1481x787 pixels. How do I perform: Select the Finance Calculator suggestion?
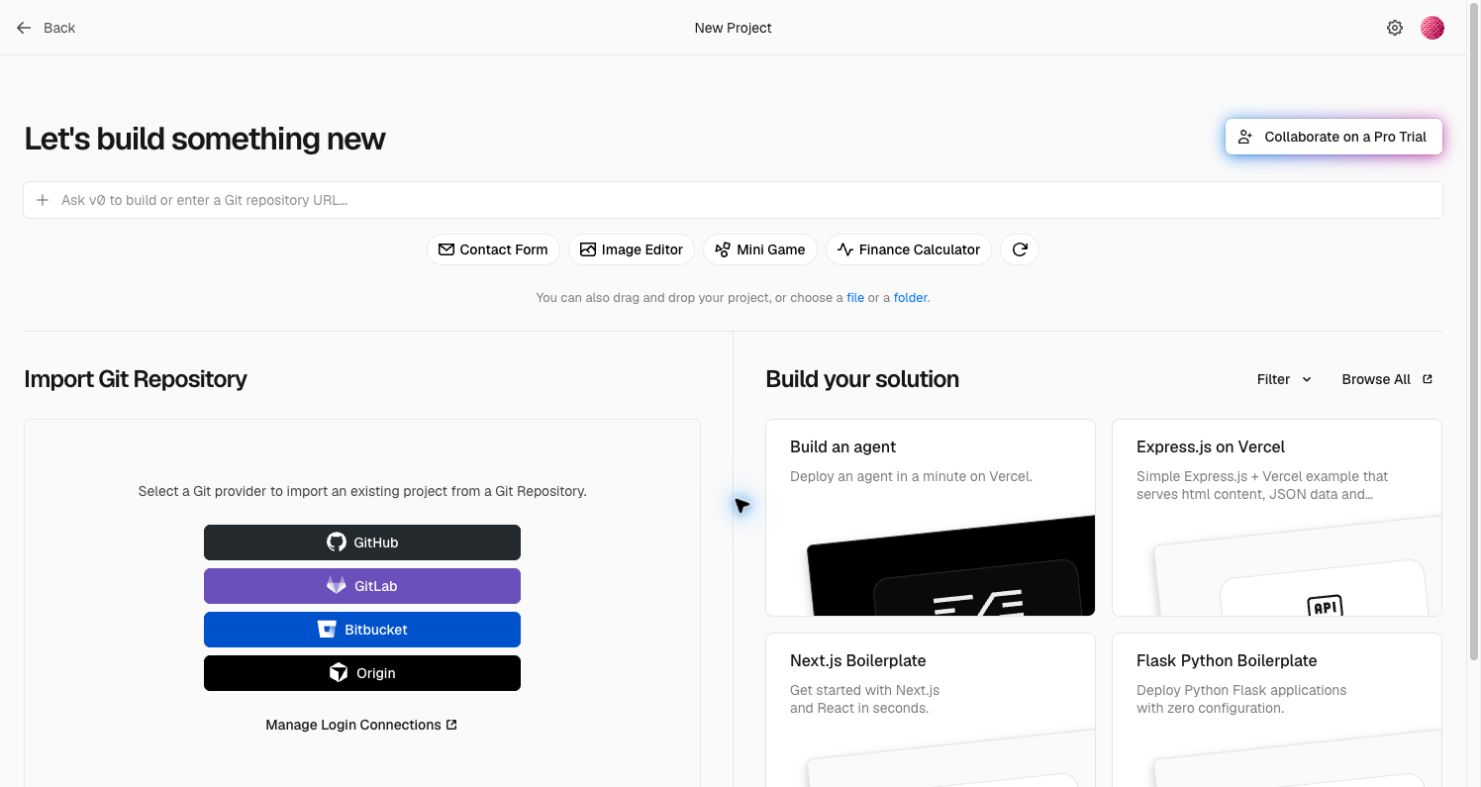coord(908,250)
